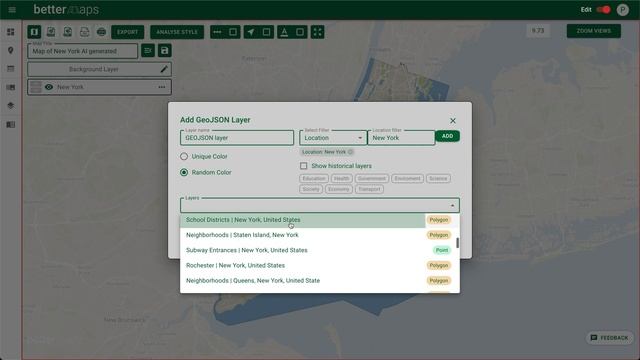This screenshot has height=360, width=640.
Task: Filter by Economy category chip
Action: (x=339, y=189)
